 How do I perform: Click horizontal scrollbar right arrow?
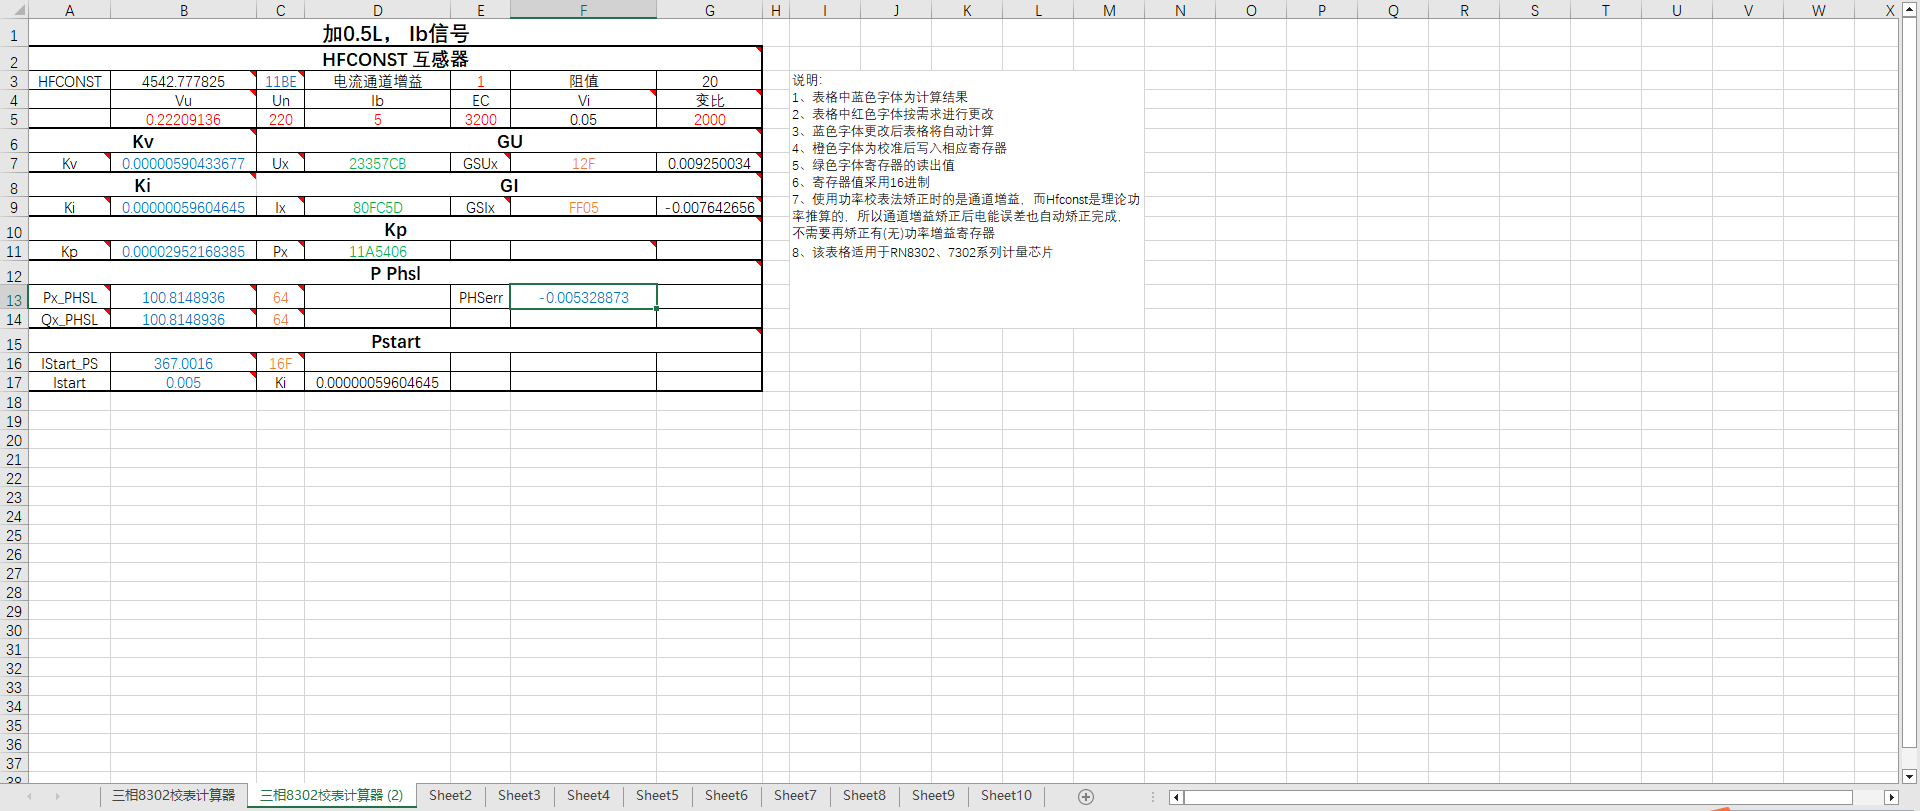(x=1891, y=797)
